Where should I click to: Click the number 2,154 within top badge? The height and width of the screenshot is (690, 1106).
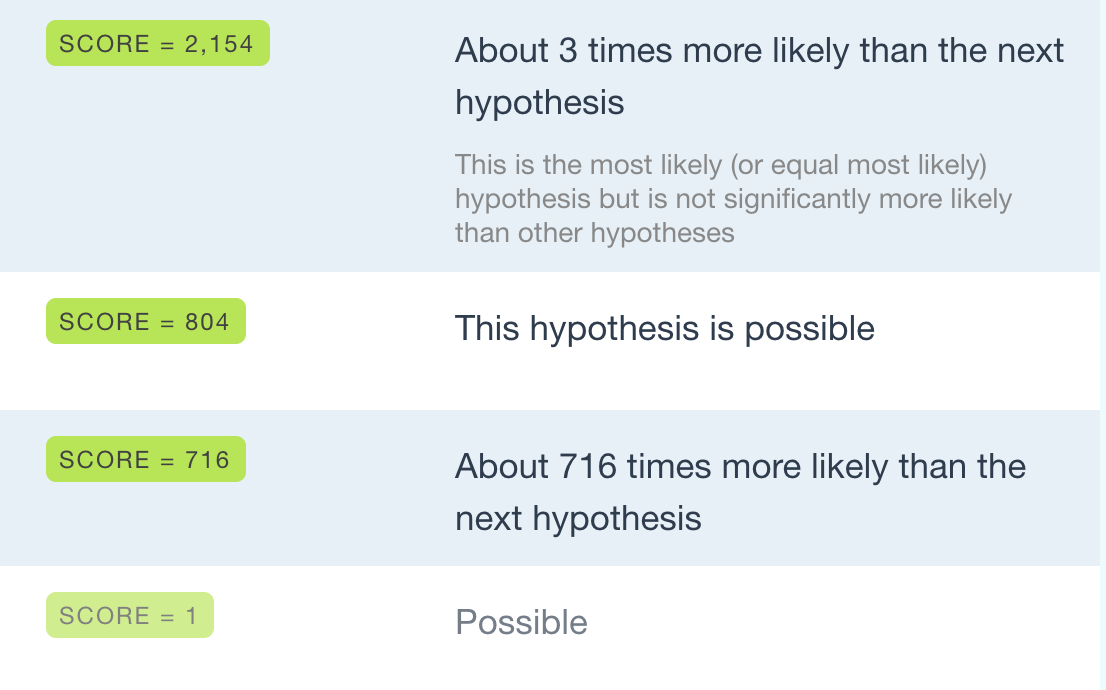point(219,44)
